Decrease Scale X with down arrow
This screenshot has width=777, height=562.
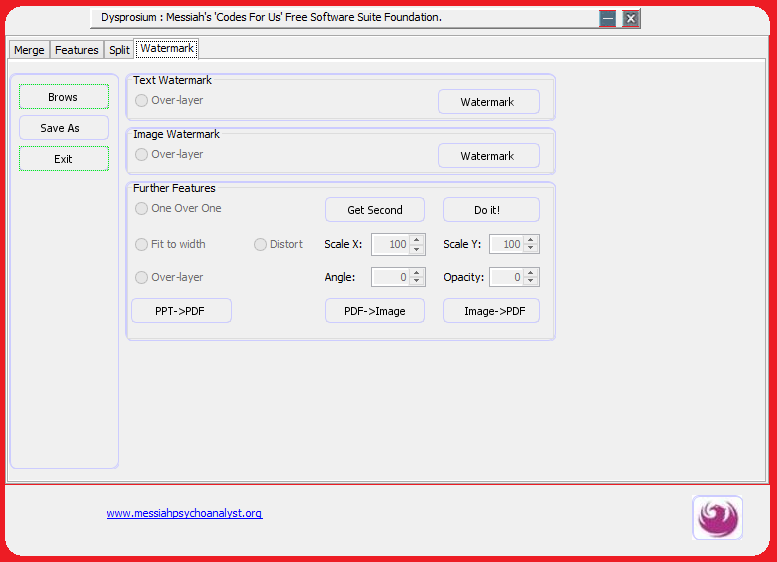pyautogui.click(x=417, y=249)
